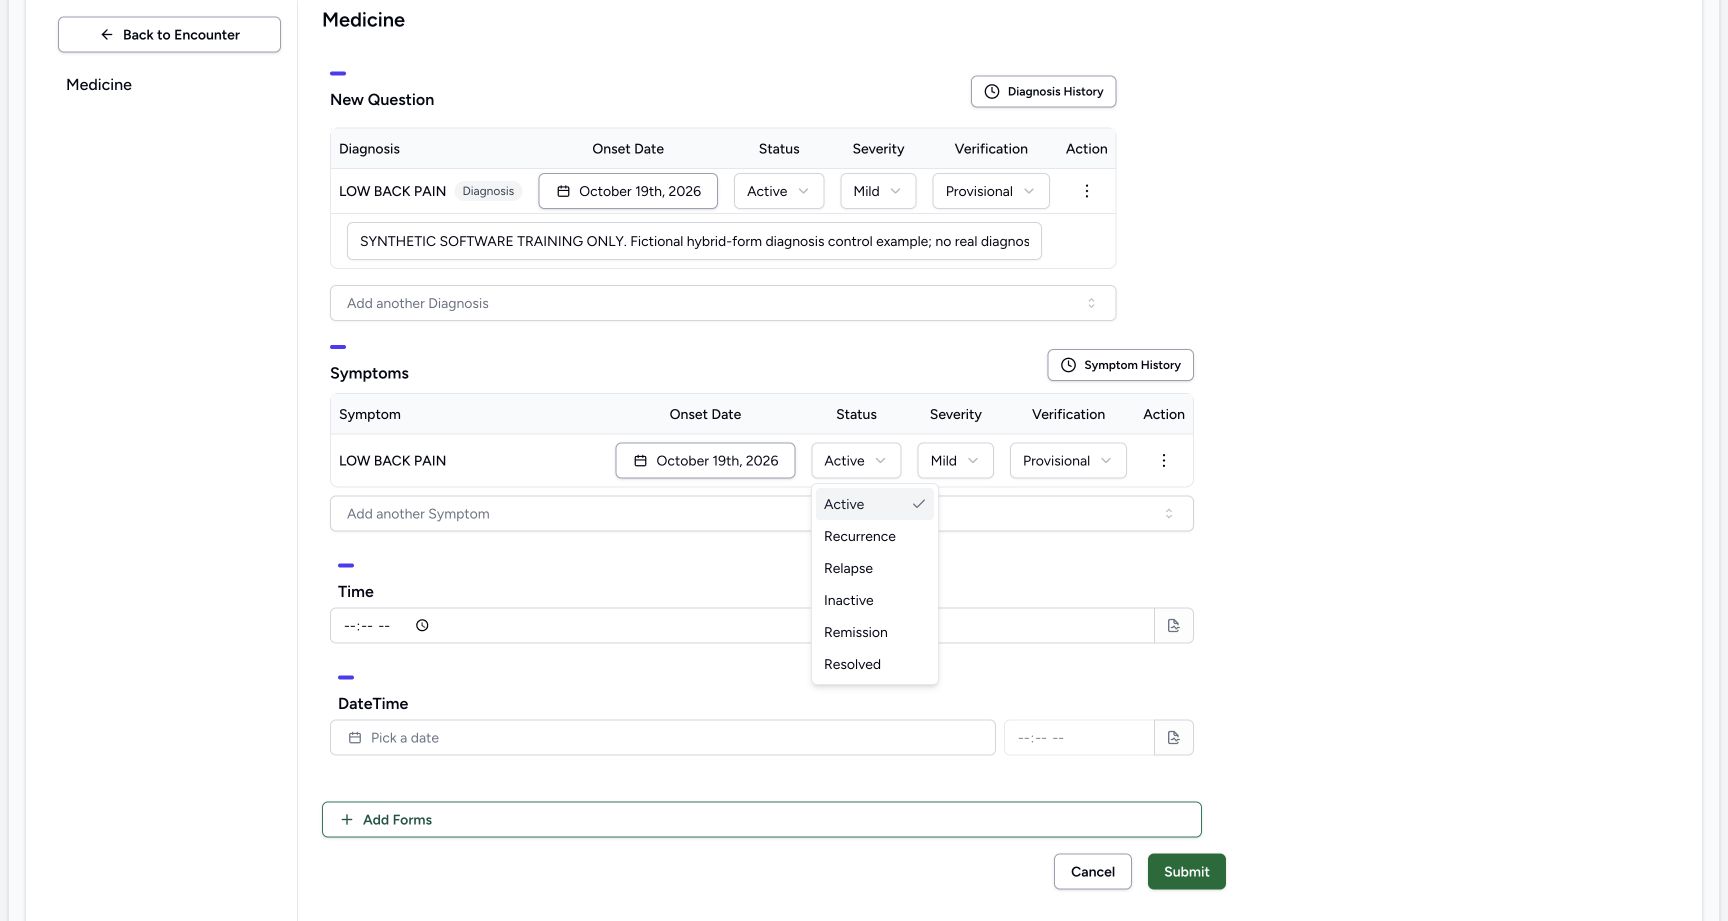The width and height of the screenshot is (1728, 921).
Task: Click the LOW BACK PAIN symptom name
Action: click(393, 461)
